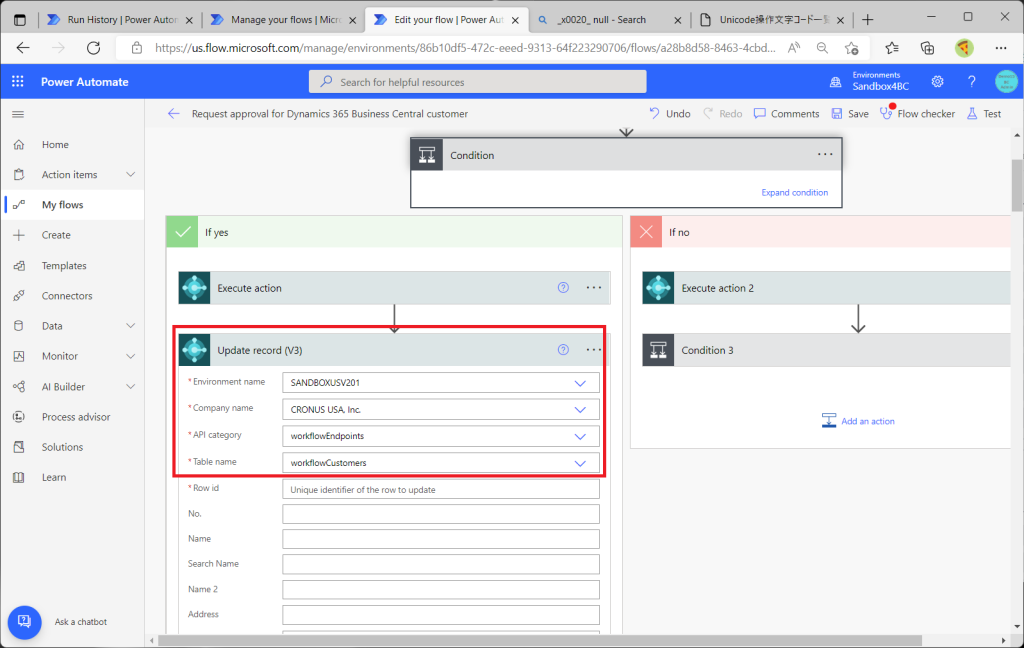The width and height of the screenshot is (1024, 648).
Task: Click the horizontal scrollbar of the canvas
Action: coord(540,640)
